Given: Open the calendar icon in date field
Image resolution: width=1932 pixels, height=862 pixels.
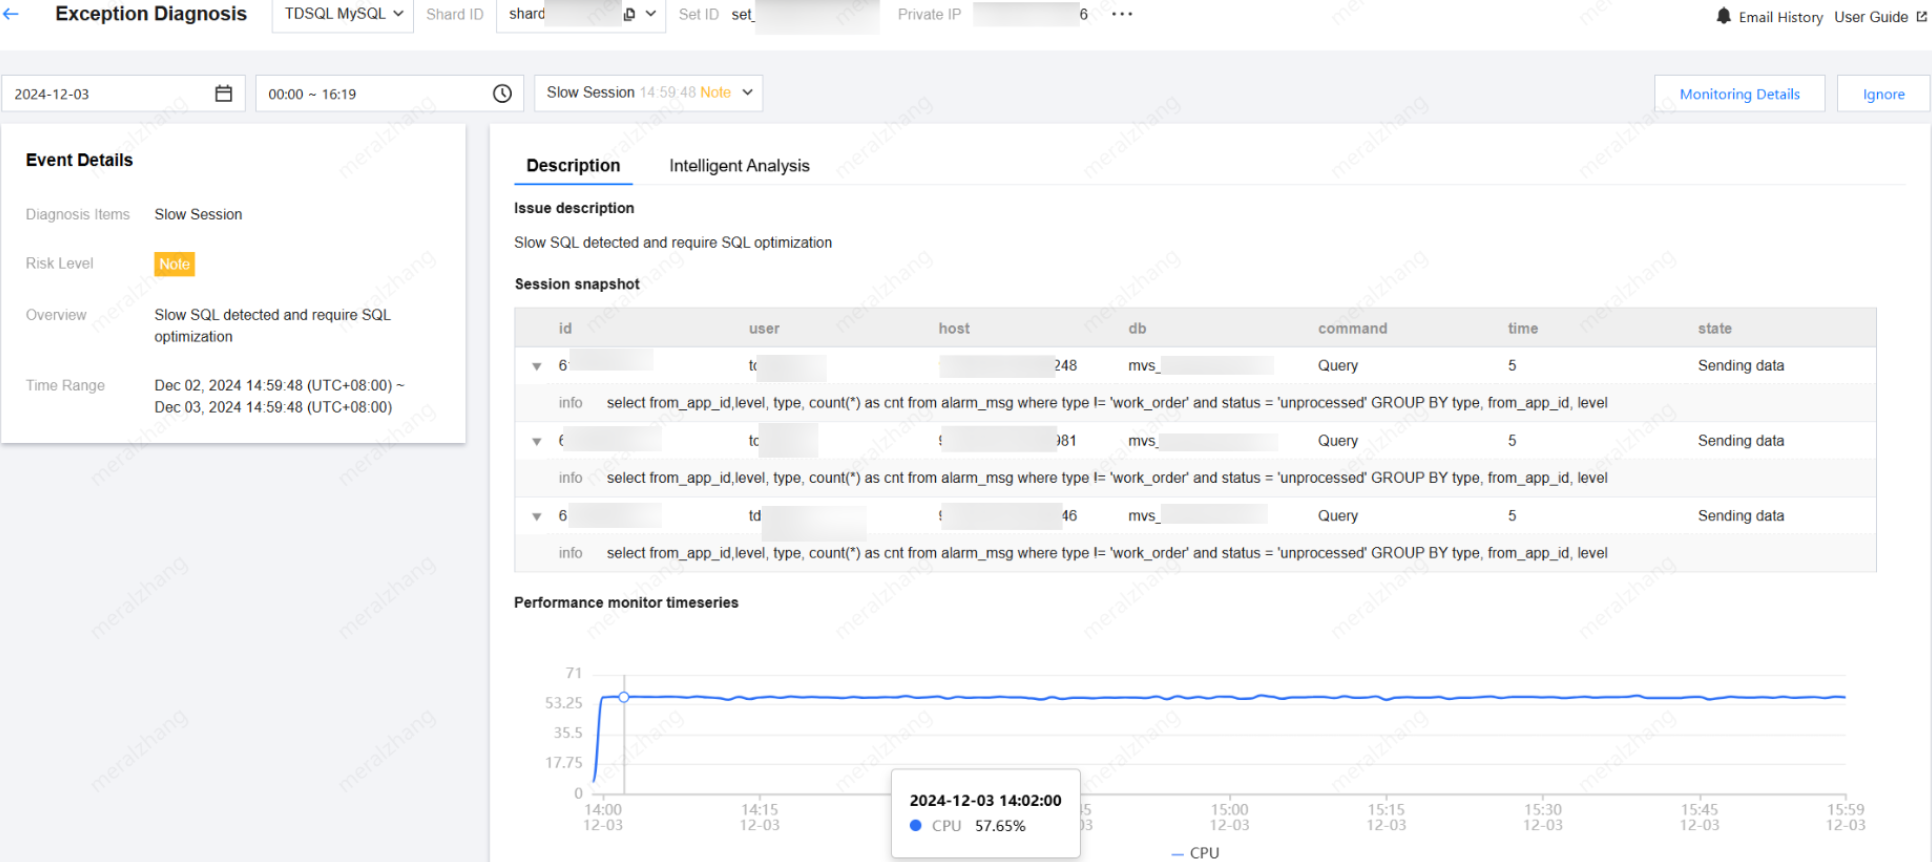Looking at the screenshot, I should (224, 93).
